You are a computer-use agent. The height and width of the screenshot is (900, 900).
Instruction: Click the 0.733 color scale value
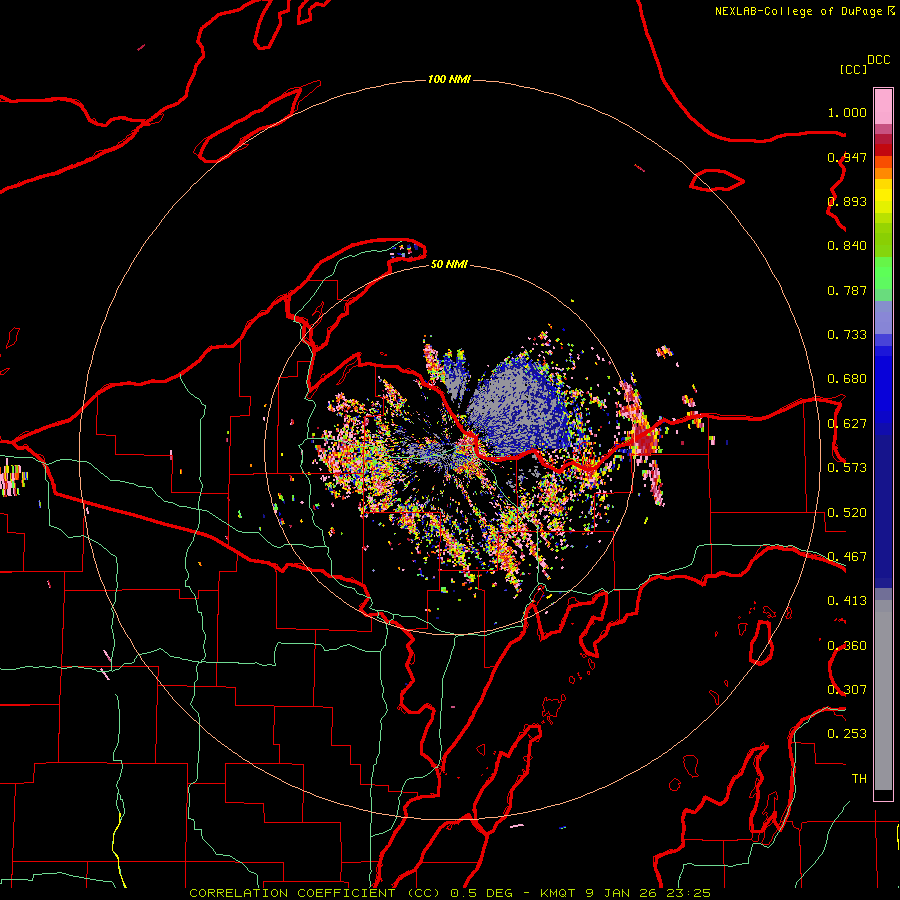pyautogui.click(x=847, y=335)
